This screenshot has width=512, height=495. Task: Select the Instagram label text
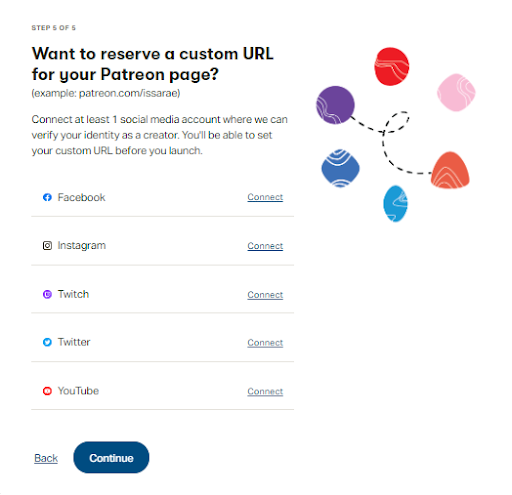tap(82, 246)
